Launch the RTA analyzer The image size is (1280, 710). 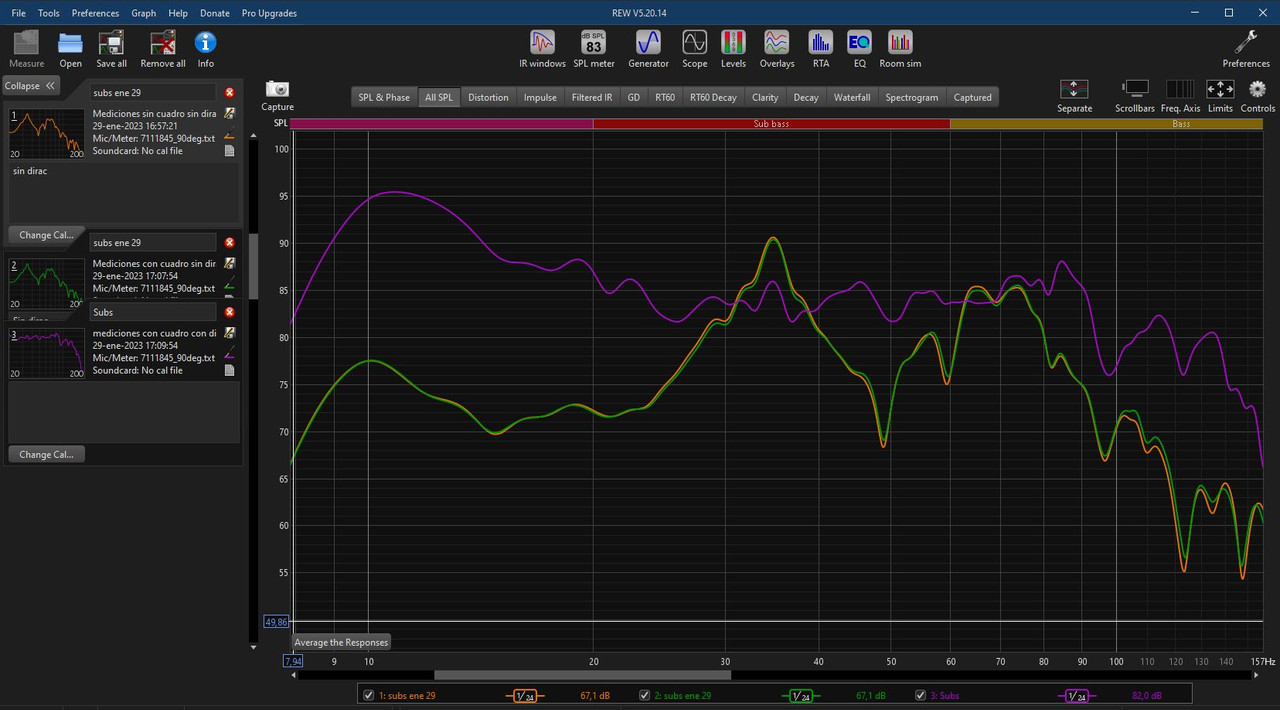tap(821, 49)
